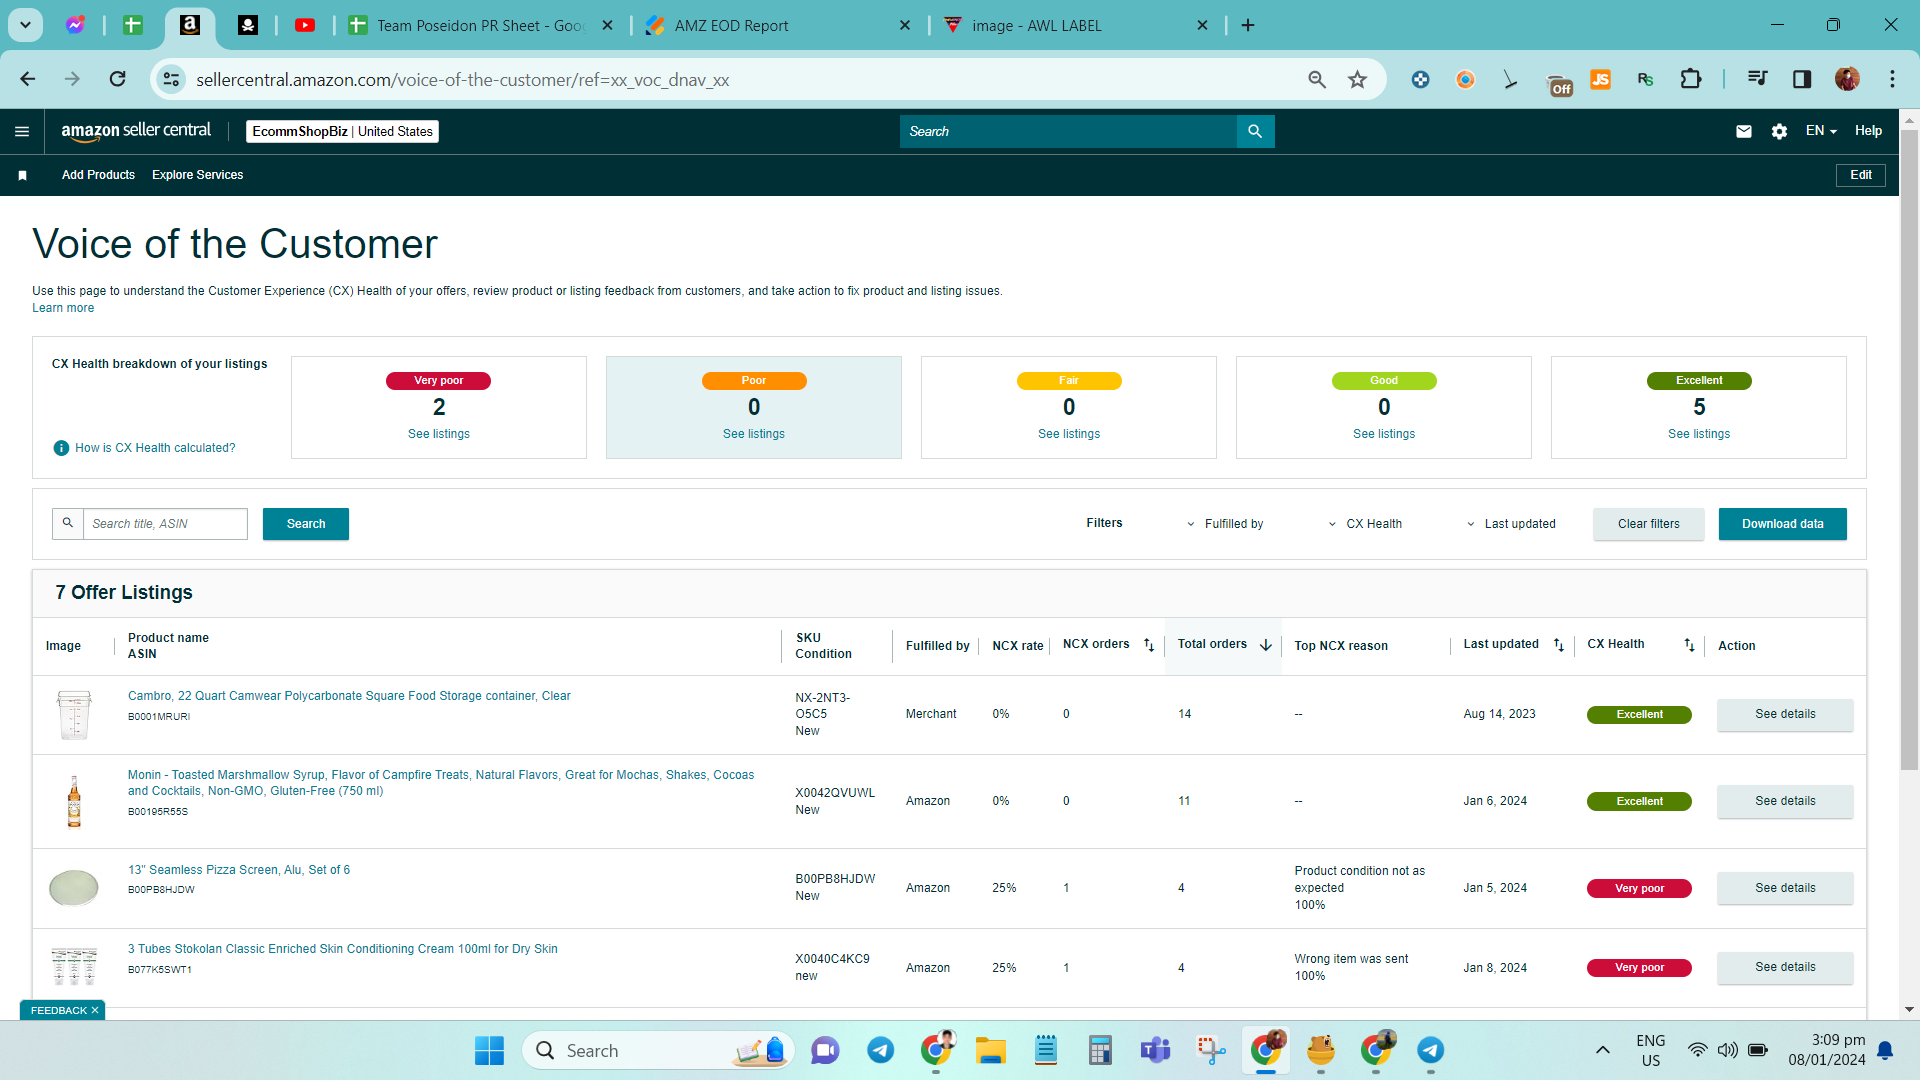Open the Snipping Tool on the taskbar
This screenshot has width=1920, height=1080.
[x=1211, y=1050]
